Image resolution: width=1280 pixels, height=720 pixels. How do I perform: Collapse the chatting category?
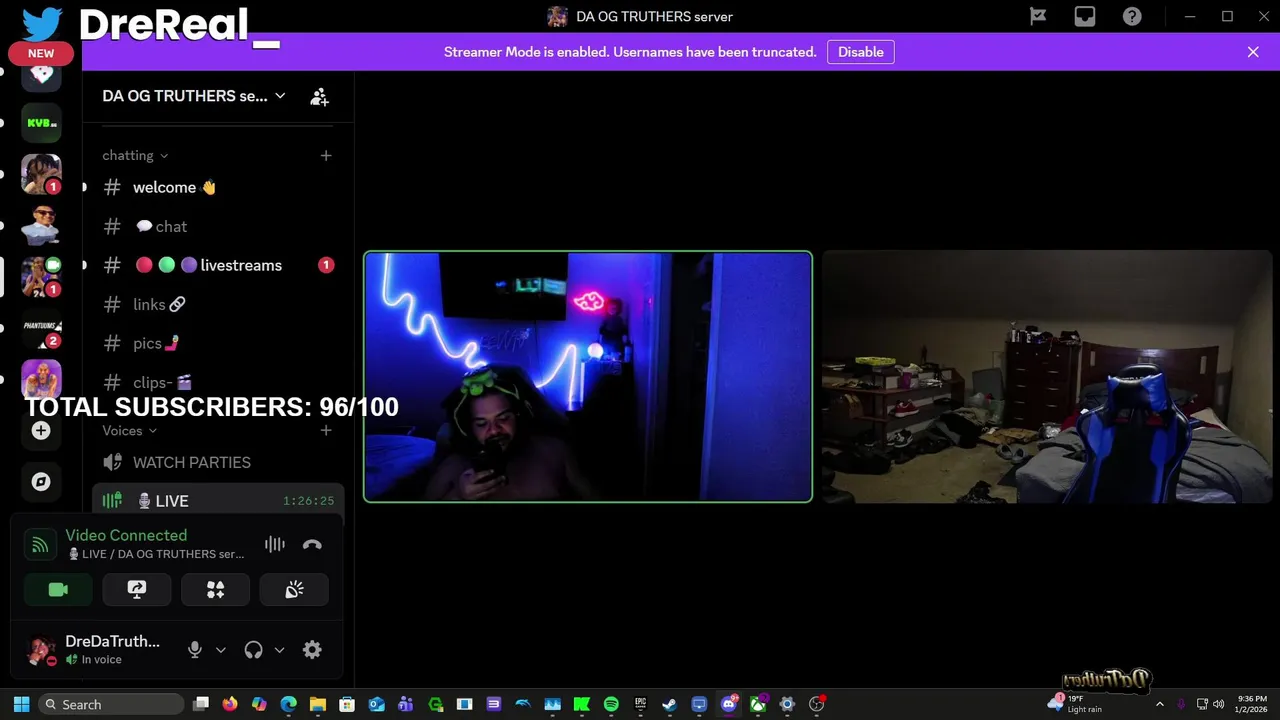135,156
